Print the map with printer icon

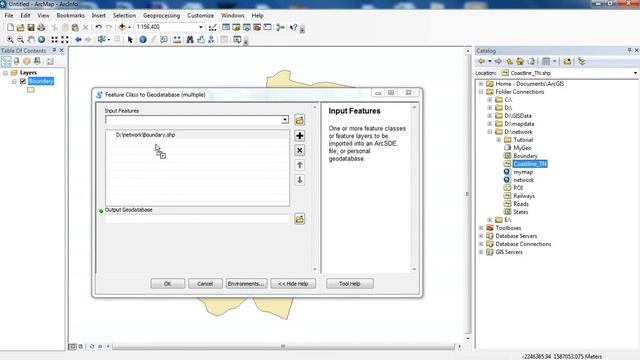tap(41, 27)
